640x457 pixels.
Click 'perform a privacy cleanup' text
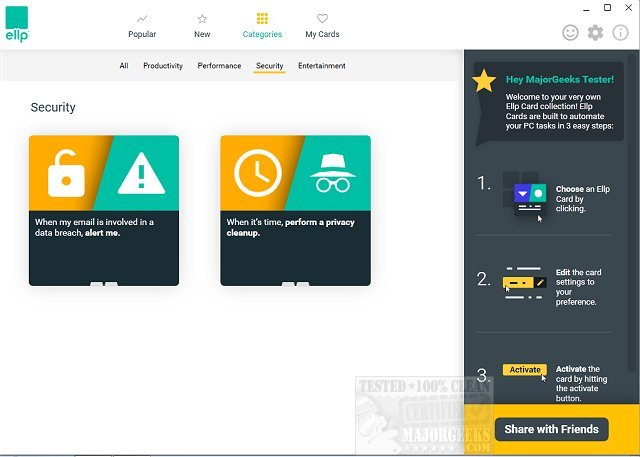(x=291, y=228)
